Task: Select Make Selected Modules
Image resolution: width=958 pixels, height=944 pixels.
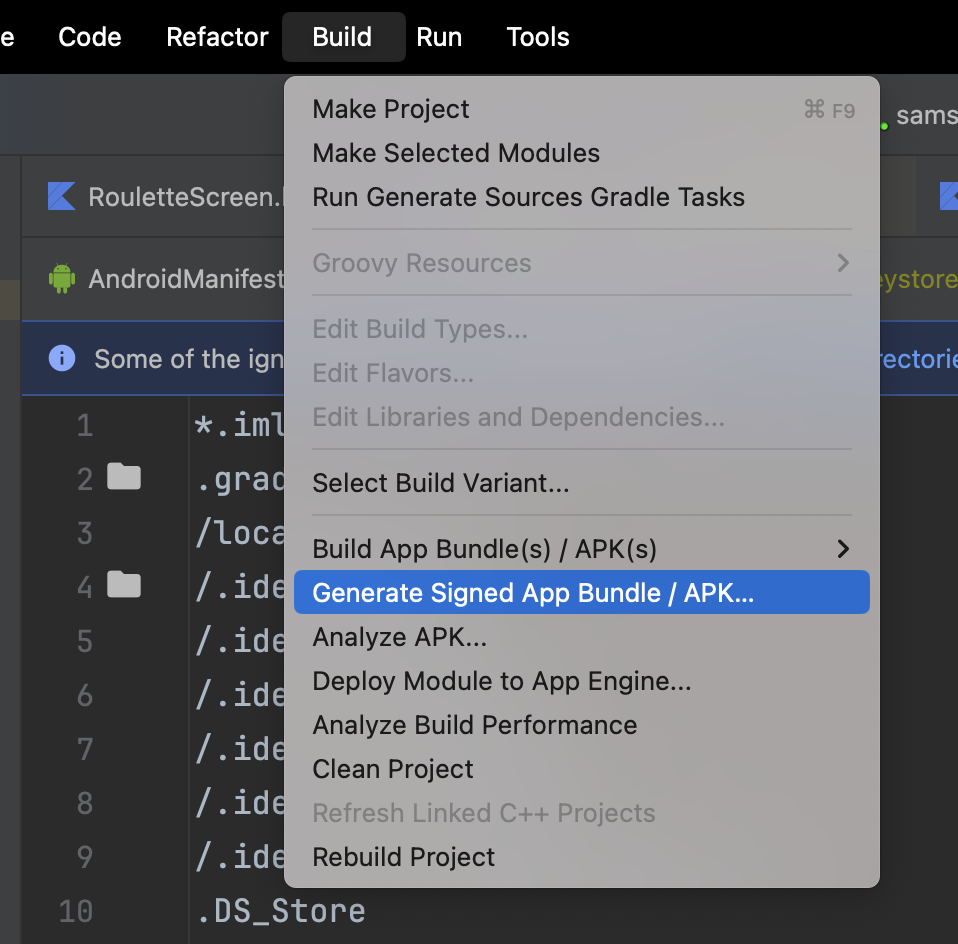Action: click(x=456, y=153)
